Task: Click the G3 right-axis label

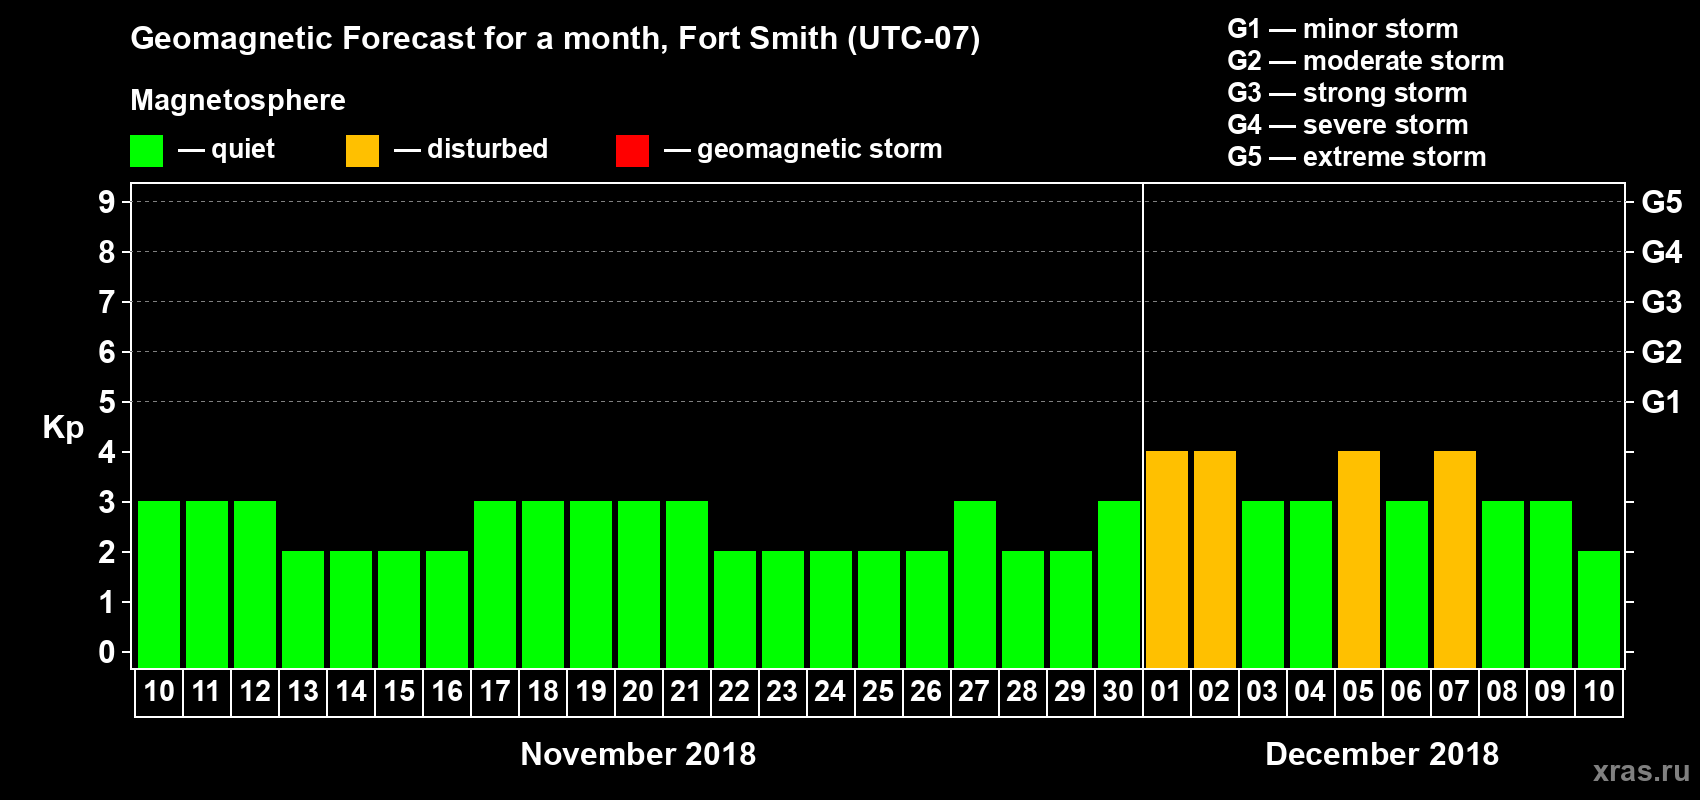Action: pyautogui.click(x=1662, y=302)
